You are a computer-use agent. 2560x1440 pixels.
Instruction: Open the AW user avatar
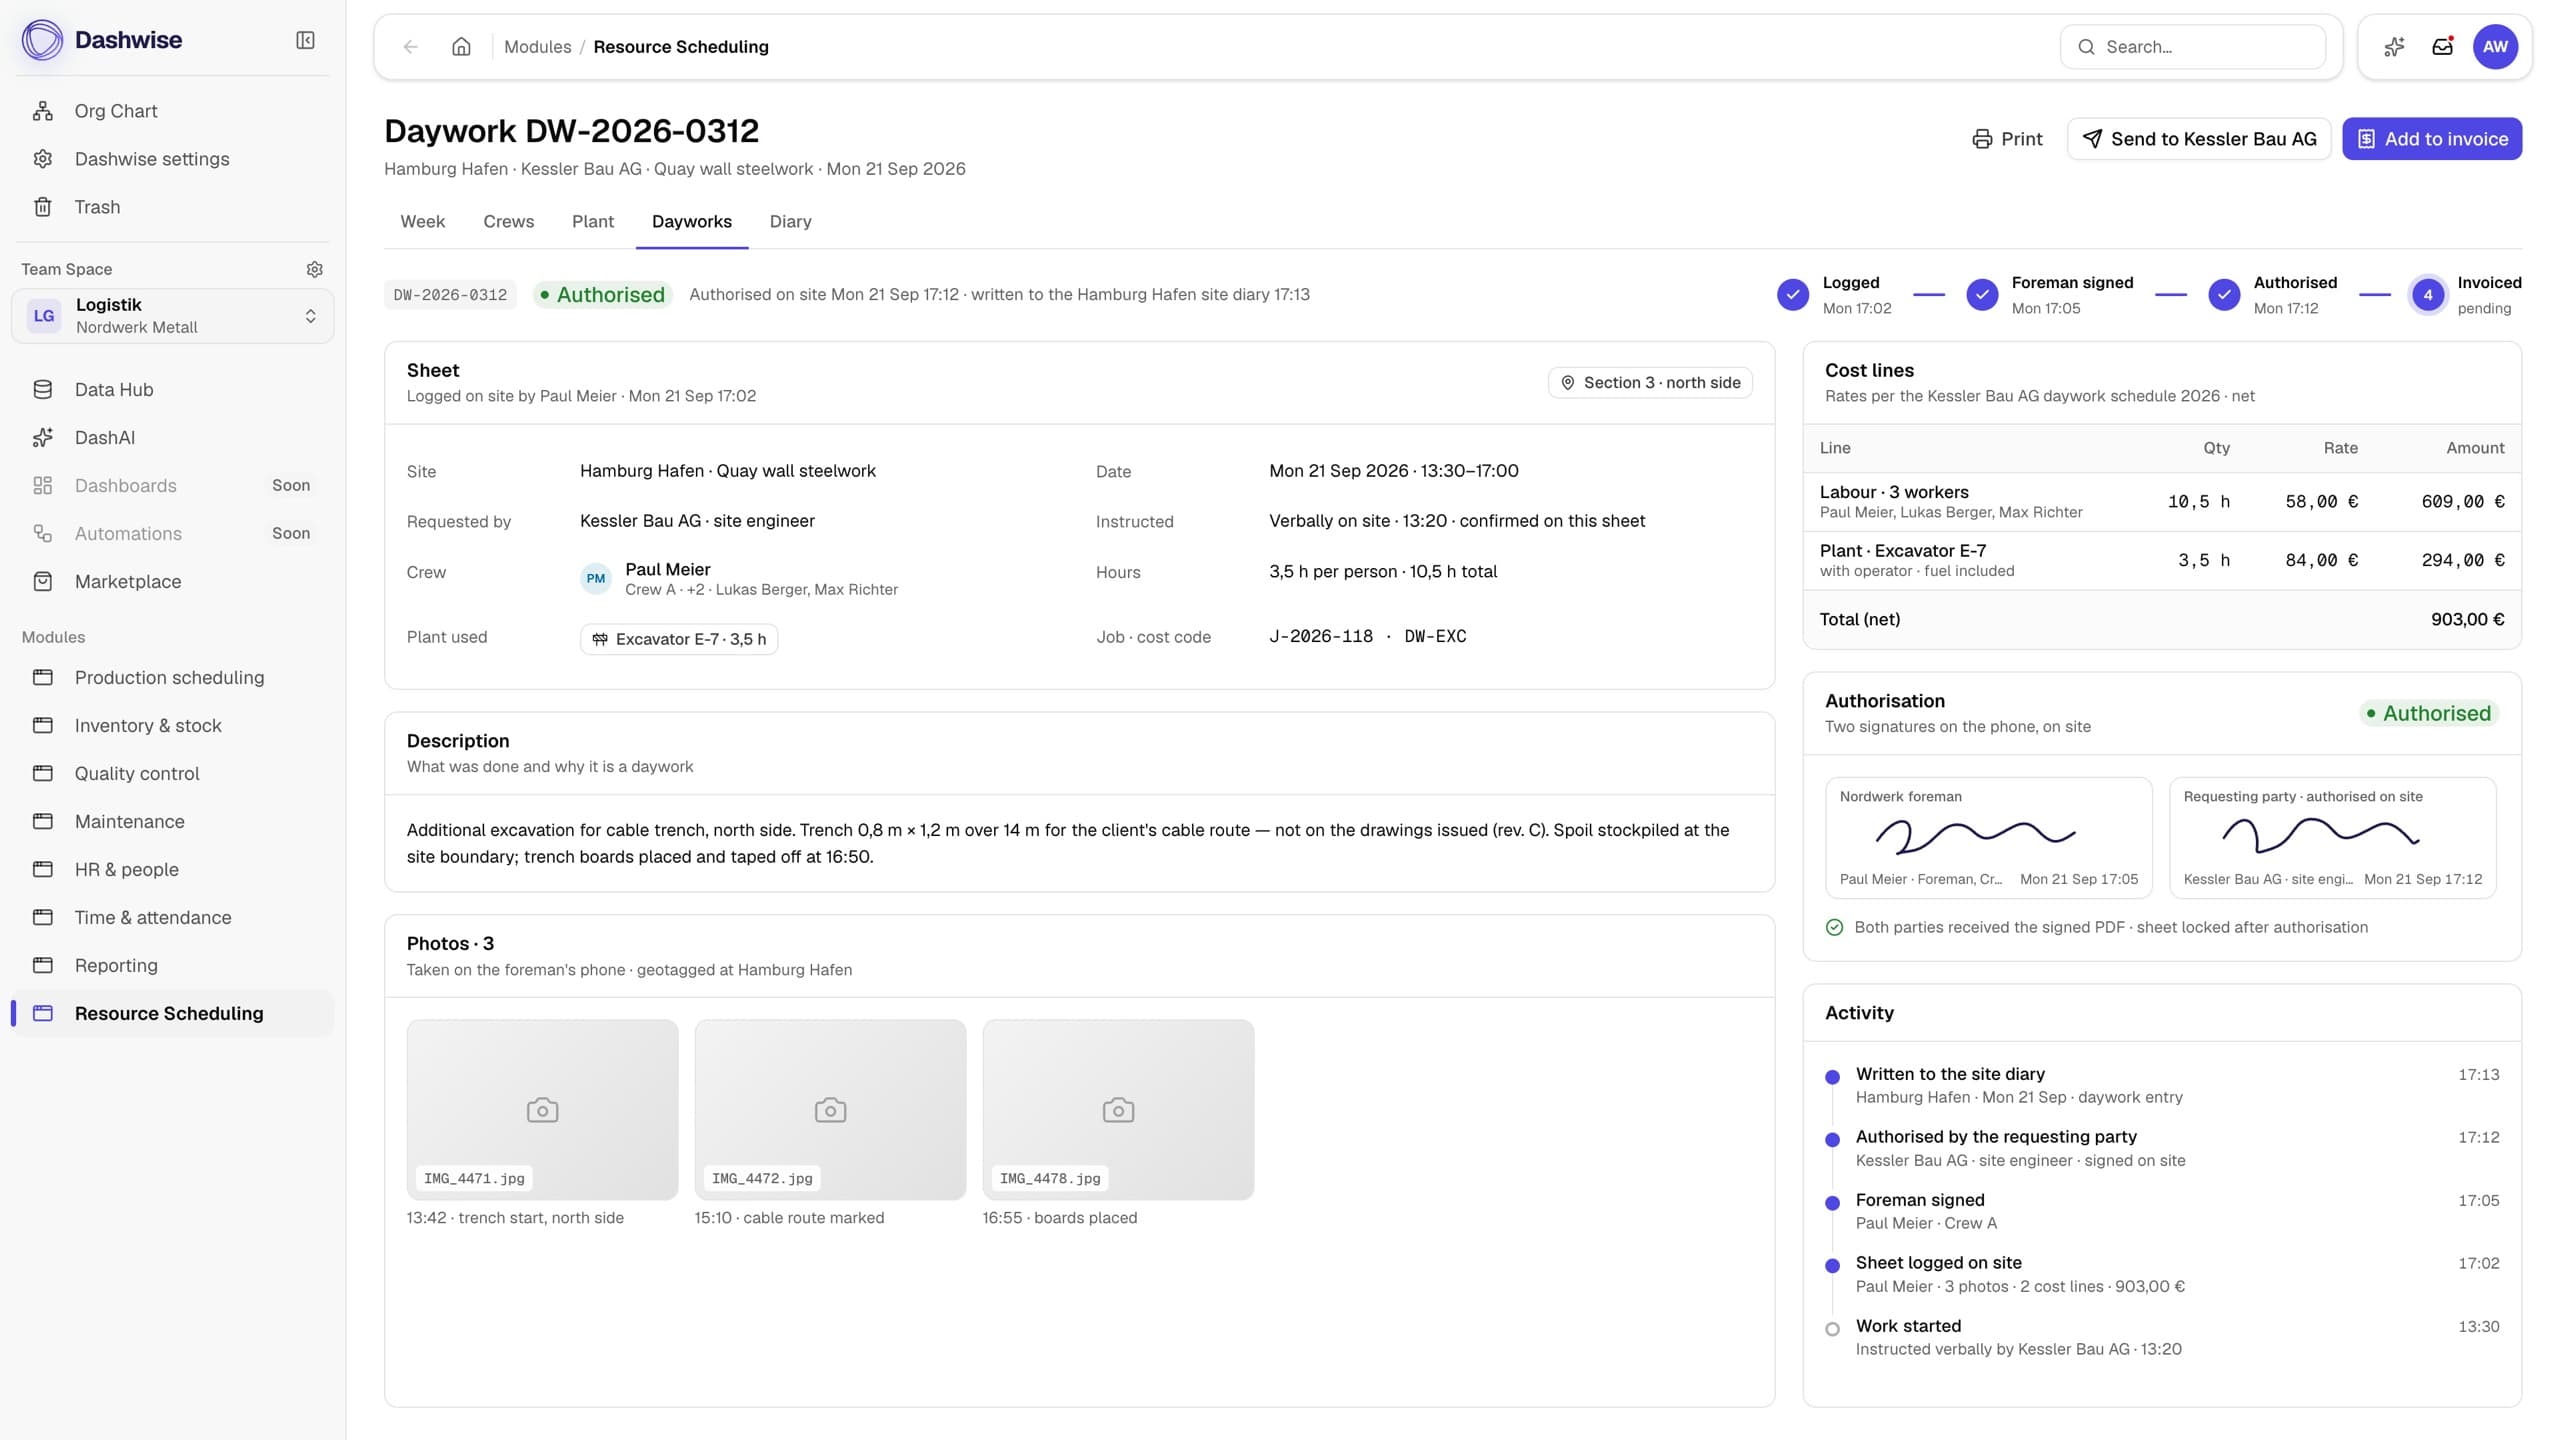(2495, 47)
